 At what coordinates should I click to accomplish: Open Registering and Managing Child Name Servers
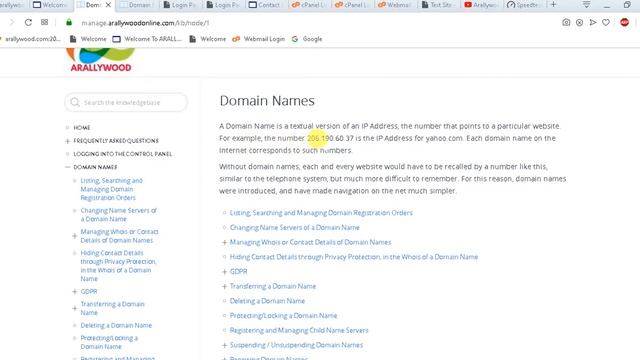click(x=299, y=330)
